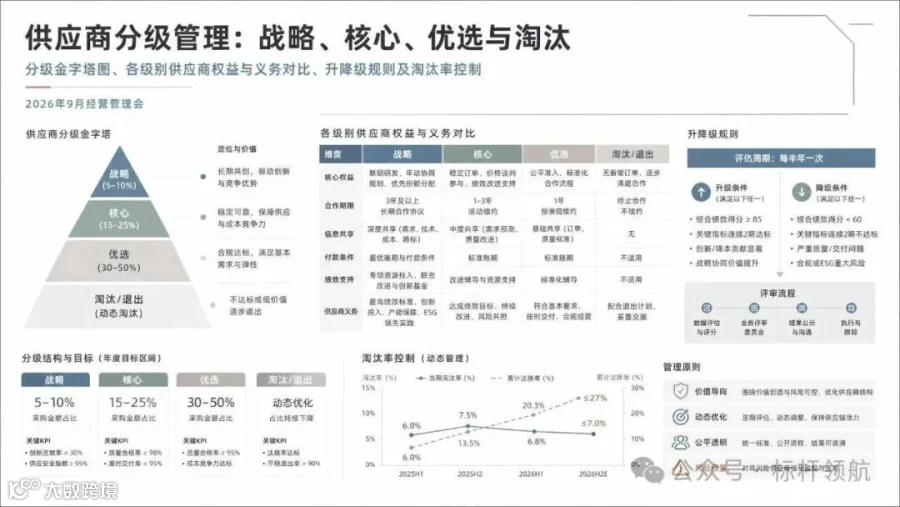This screenshot has width=900, height=507.
Task: Click the 合作期限 row label
Action: click(339, 206)
